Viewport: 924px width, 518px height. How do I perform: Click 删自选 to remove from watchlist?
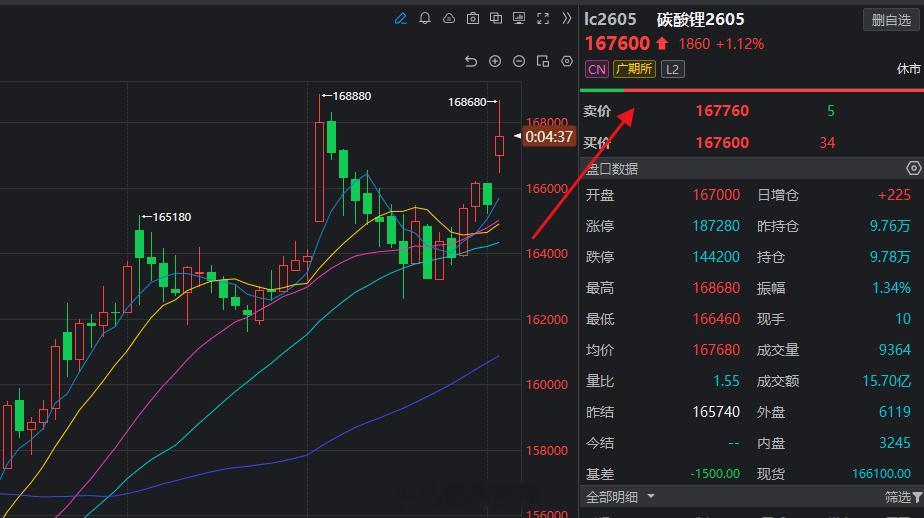pos(891,20)
